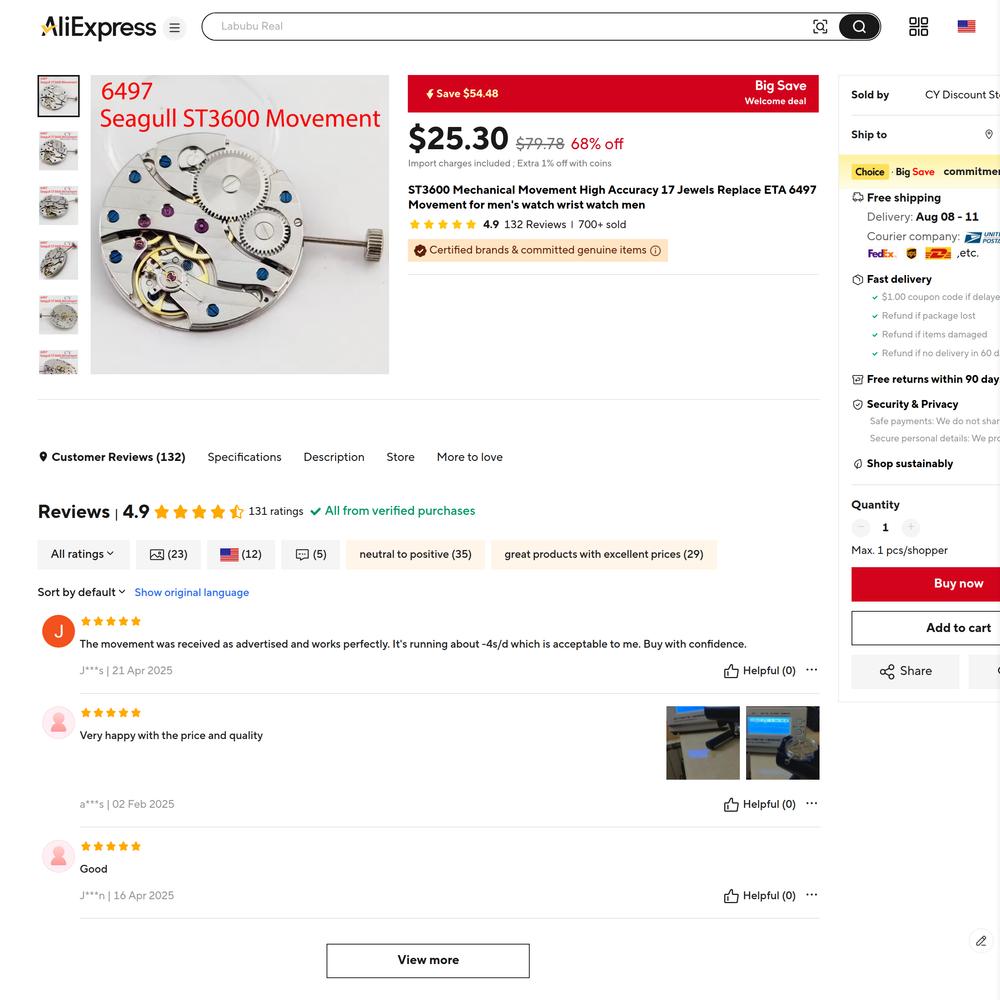
Task: Filter reviews with photos (23)
Action: click(x=168, y=554)
